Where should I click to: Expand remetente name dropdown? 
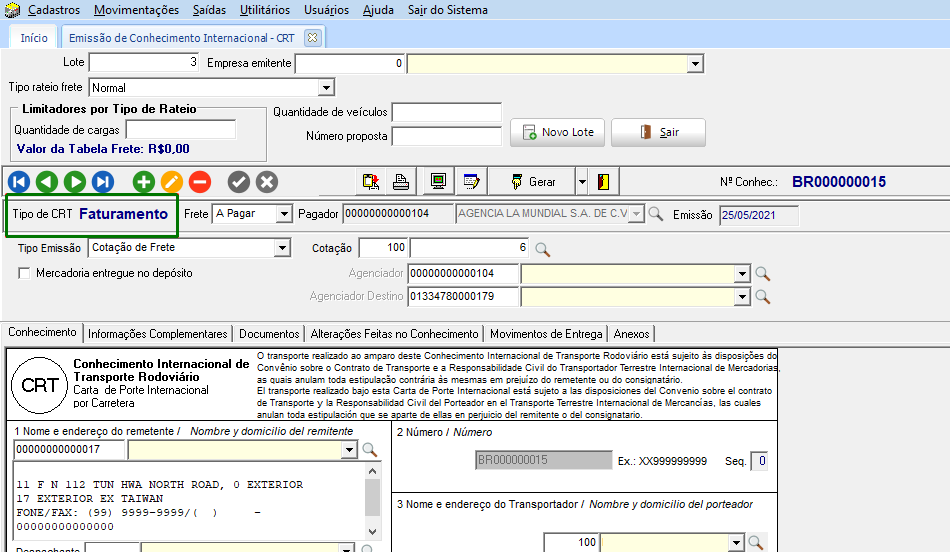(349, 450)
